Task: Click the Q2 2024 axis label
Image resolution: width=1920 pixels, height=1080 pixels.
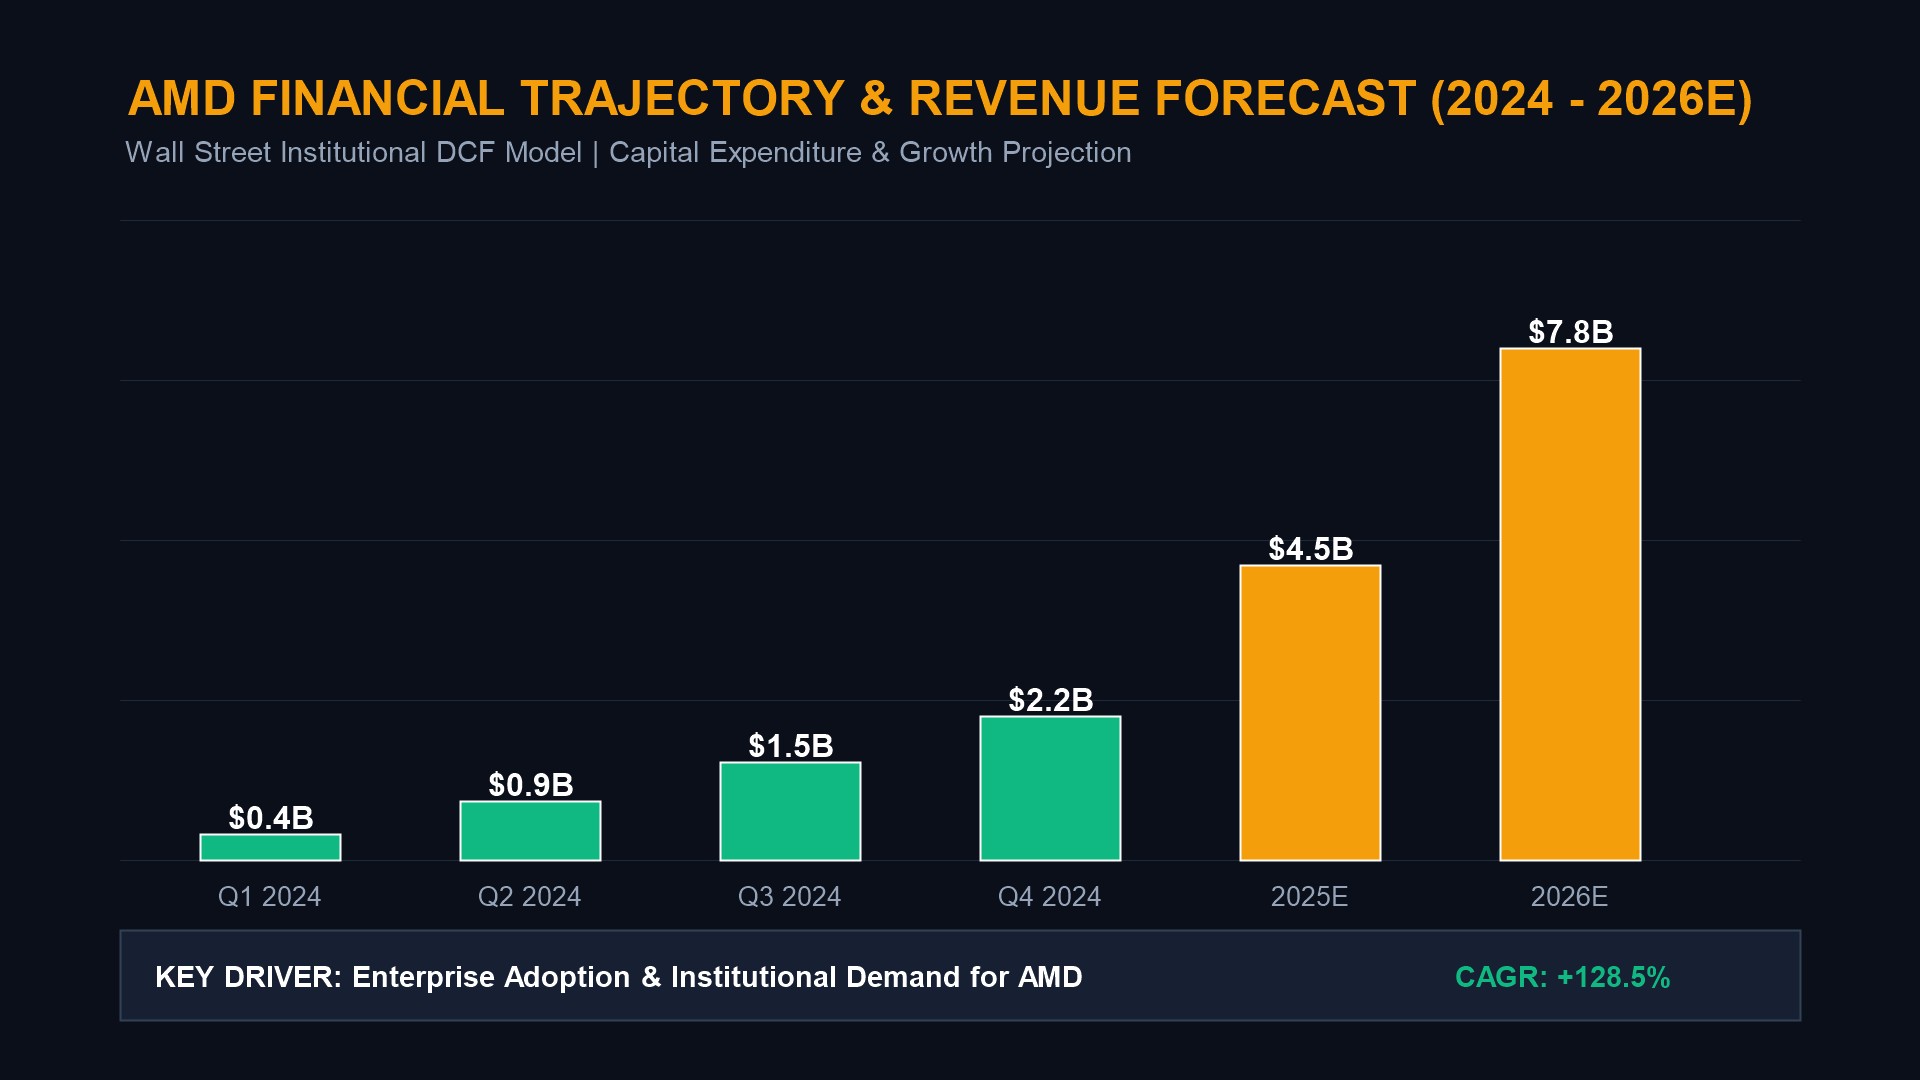Action: click(530, 897)
